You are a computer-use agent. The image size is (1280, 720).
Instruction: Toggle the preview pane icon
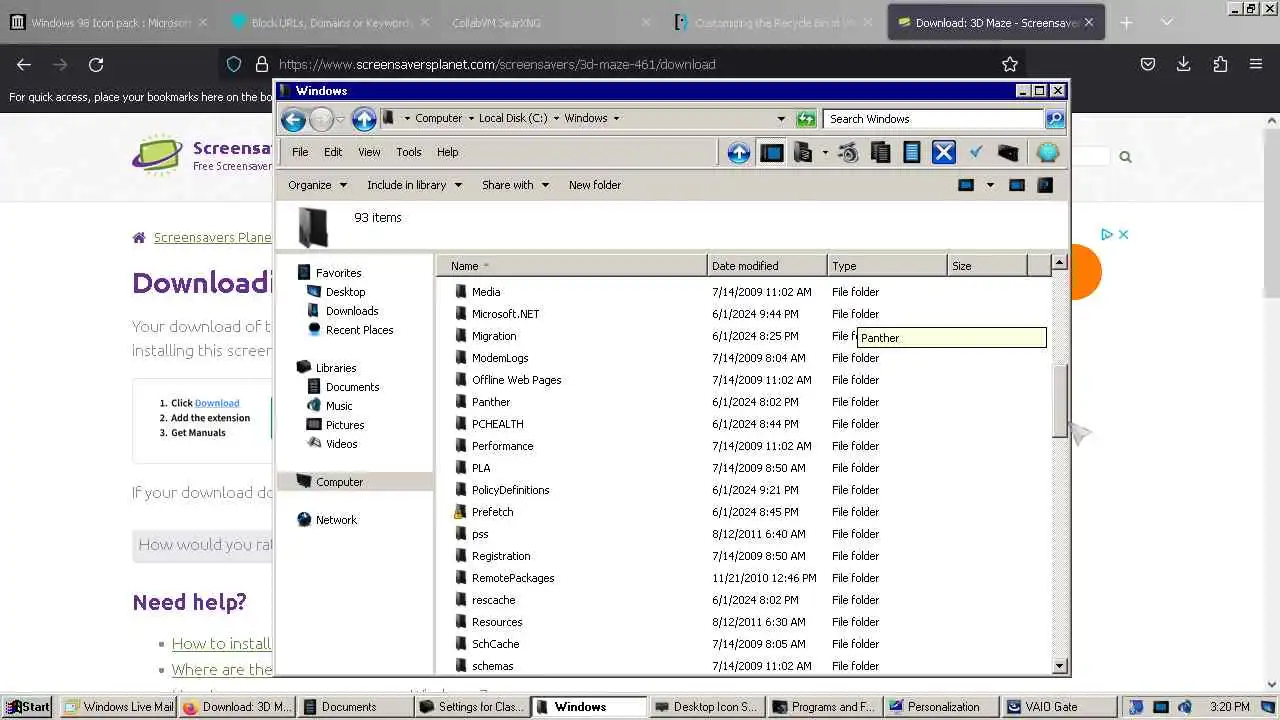(x=1017, y=185)
